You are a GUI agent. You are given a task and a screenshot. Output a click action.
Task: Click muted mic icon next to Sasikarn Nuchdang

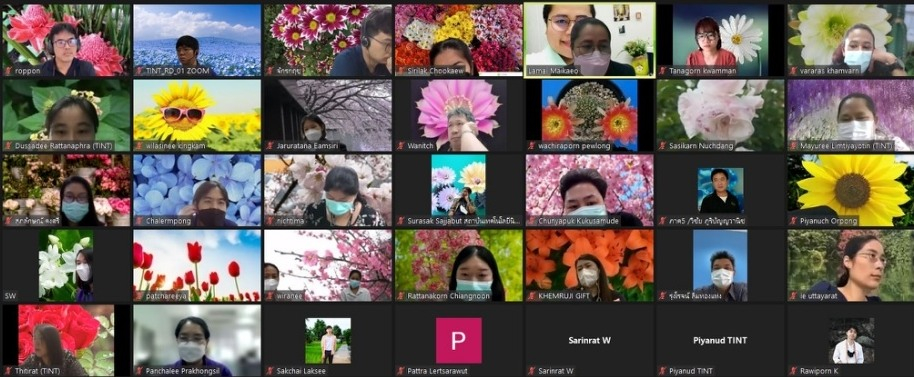point(663,146)
